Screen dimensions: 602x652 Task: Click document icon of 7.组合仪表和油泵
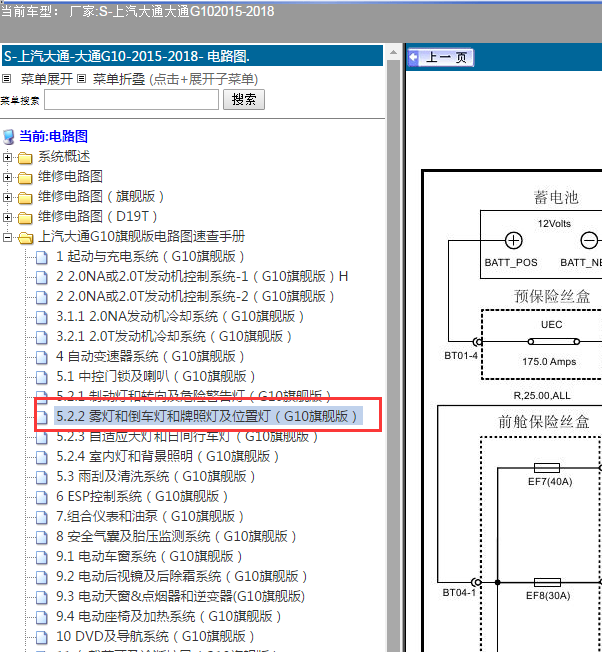[42, 518]
